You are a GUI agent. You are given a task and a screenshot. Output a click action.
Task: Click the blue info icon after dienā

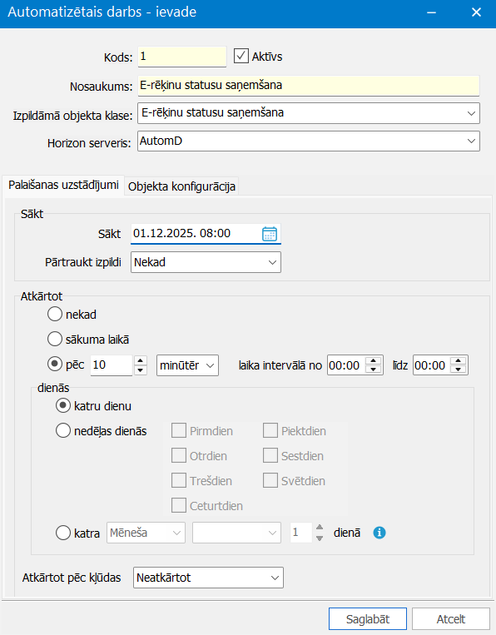(379, 533)
